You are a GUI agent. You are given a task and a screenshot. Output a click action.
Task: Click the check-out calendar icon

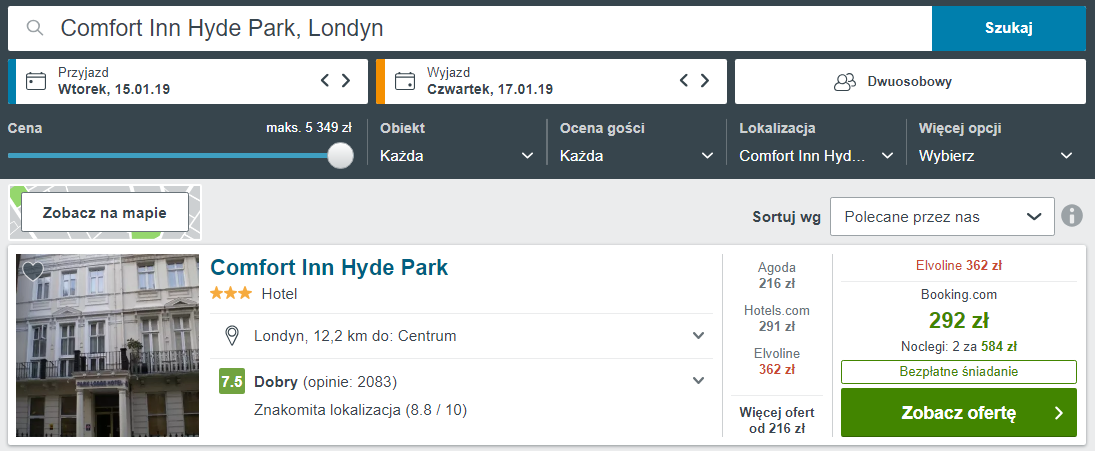(x=404, y=81)
